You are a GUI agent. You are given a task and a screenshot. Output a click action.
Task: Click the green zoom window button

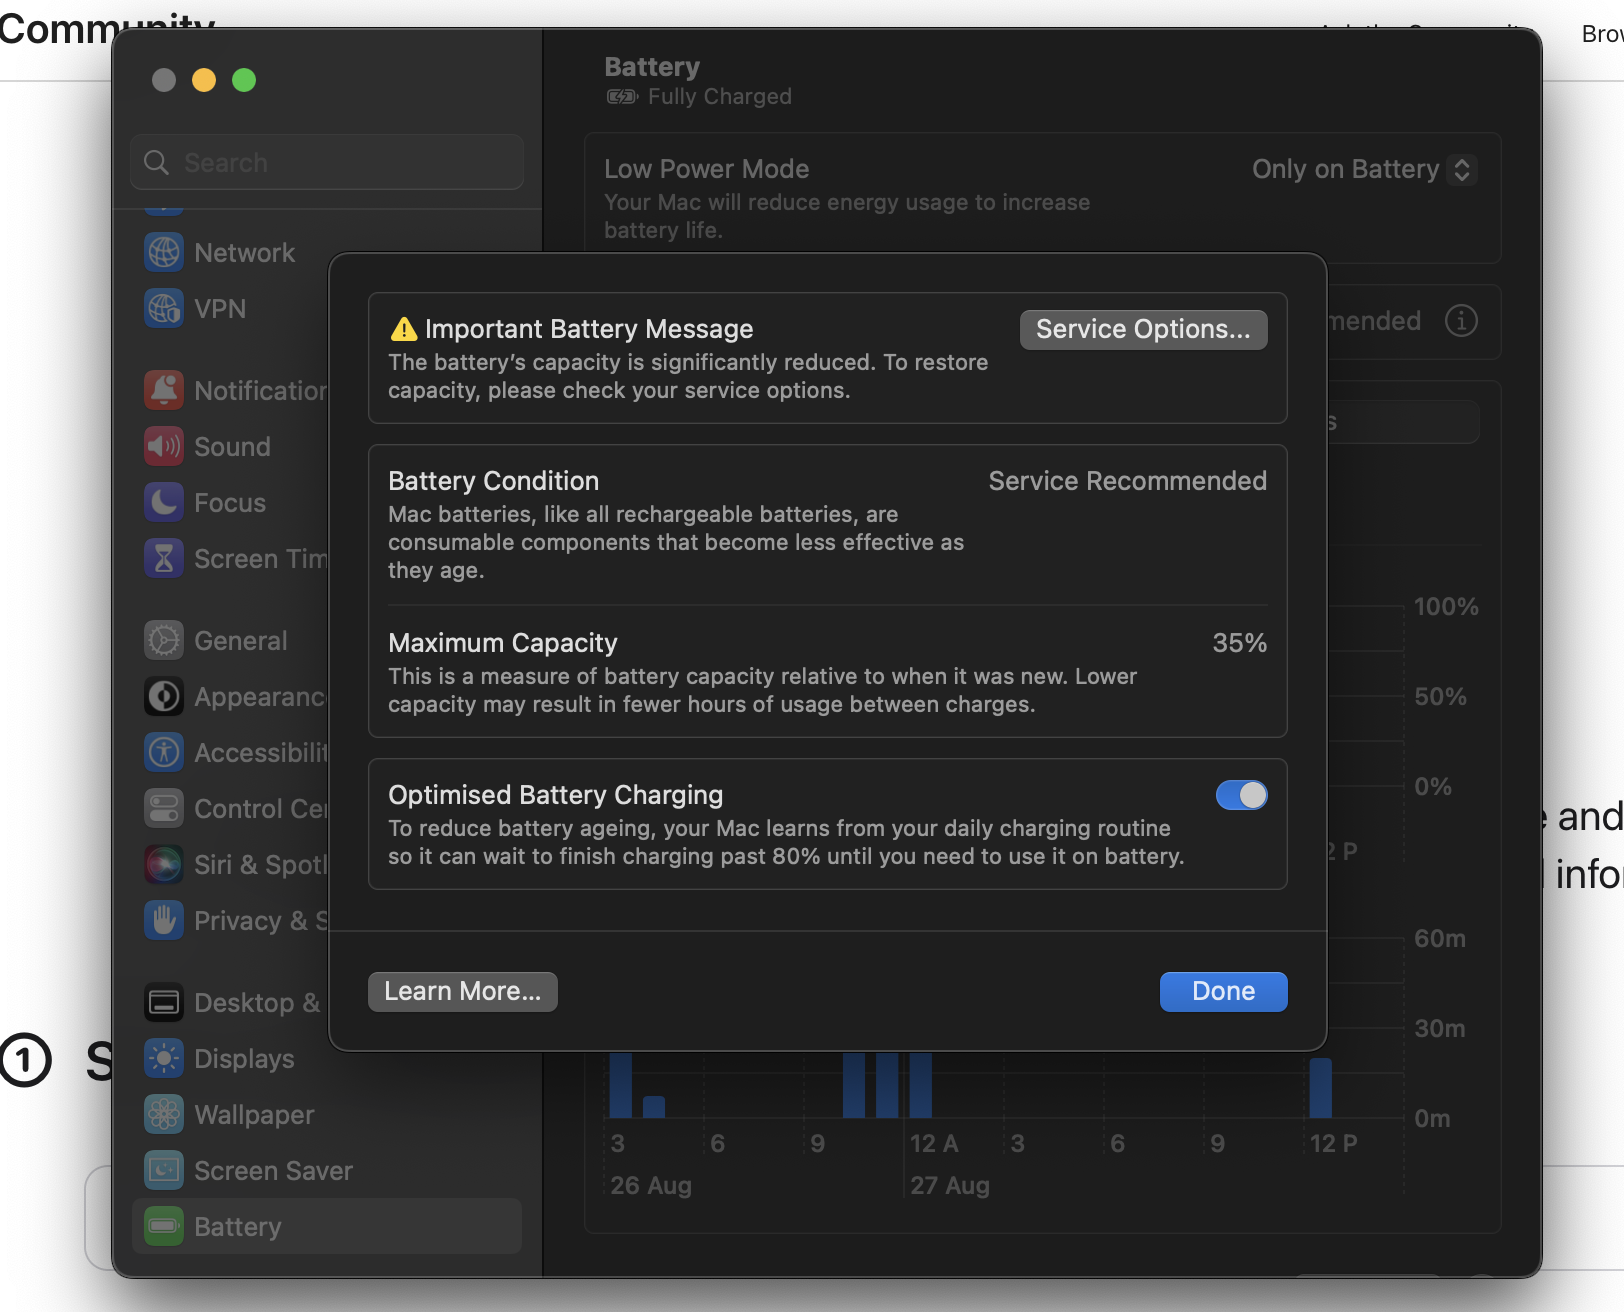click(244, 80)
